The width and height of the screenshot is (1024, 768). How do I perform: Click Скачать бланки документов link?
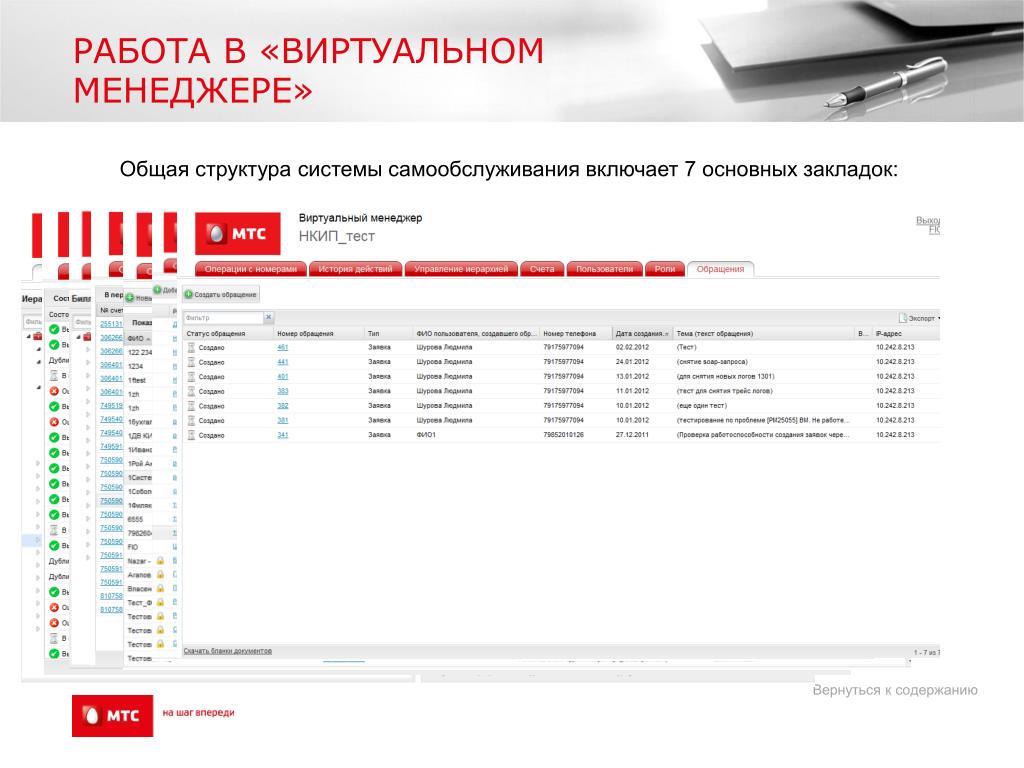click(227, 651)
